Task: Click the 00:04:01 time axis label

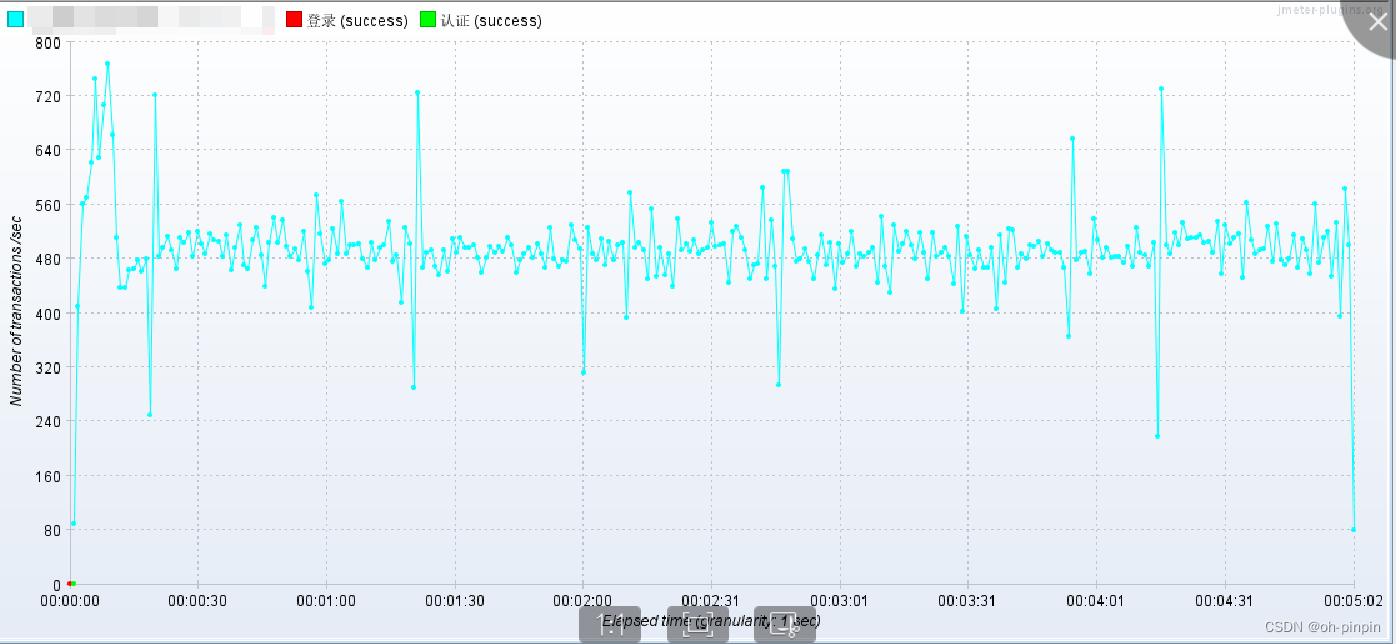Action: click(x=1096, y=600)
